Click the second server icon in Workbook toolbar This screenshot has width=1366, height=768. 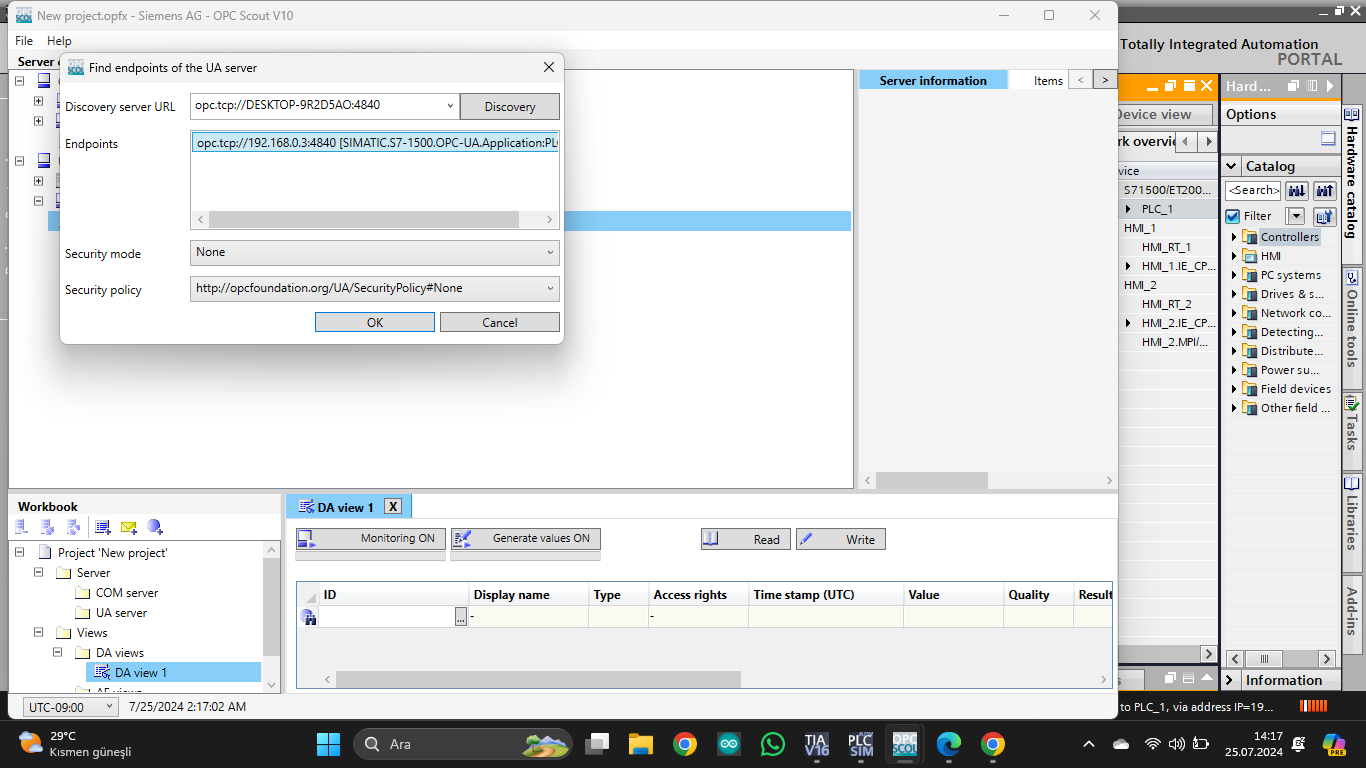[x=48, y=527]
